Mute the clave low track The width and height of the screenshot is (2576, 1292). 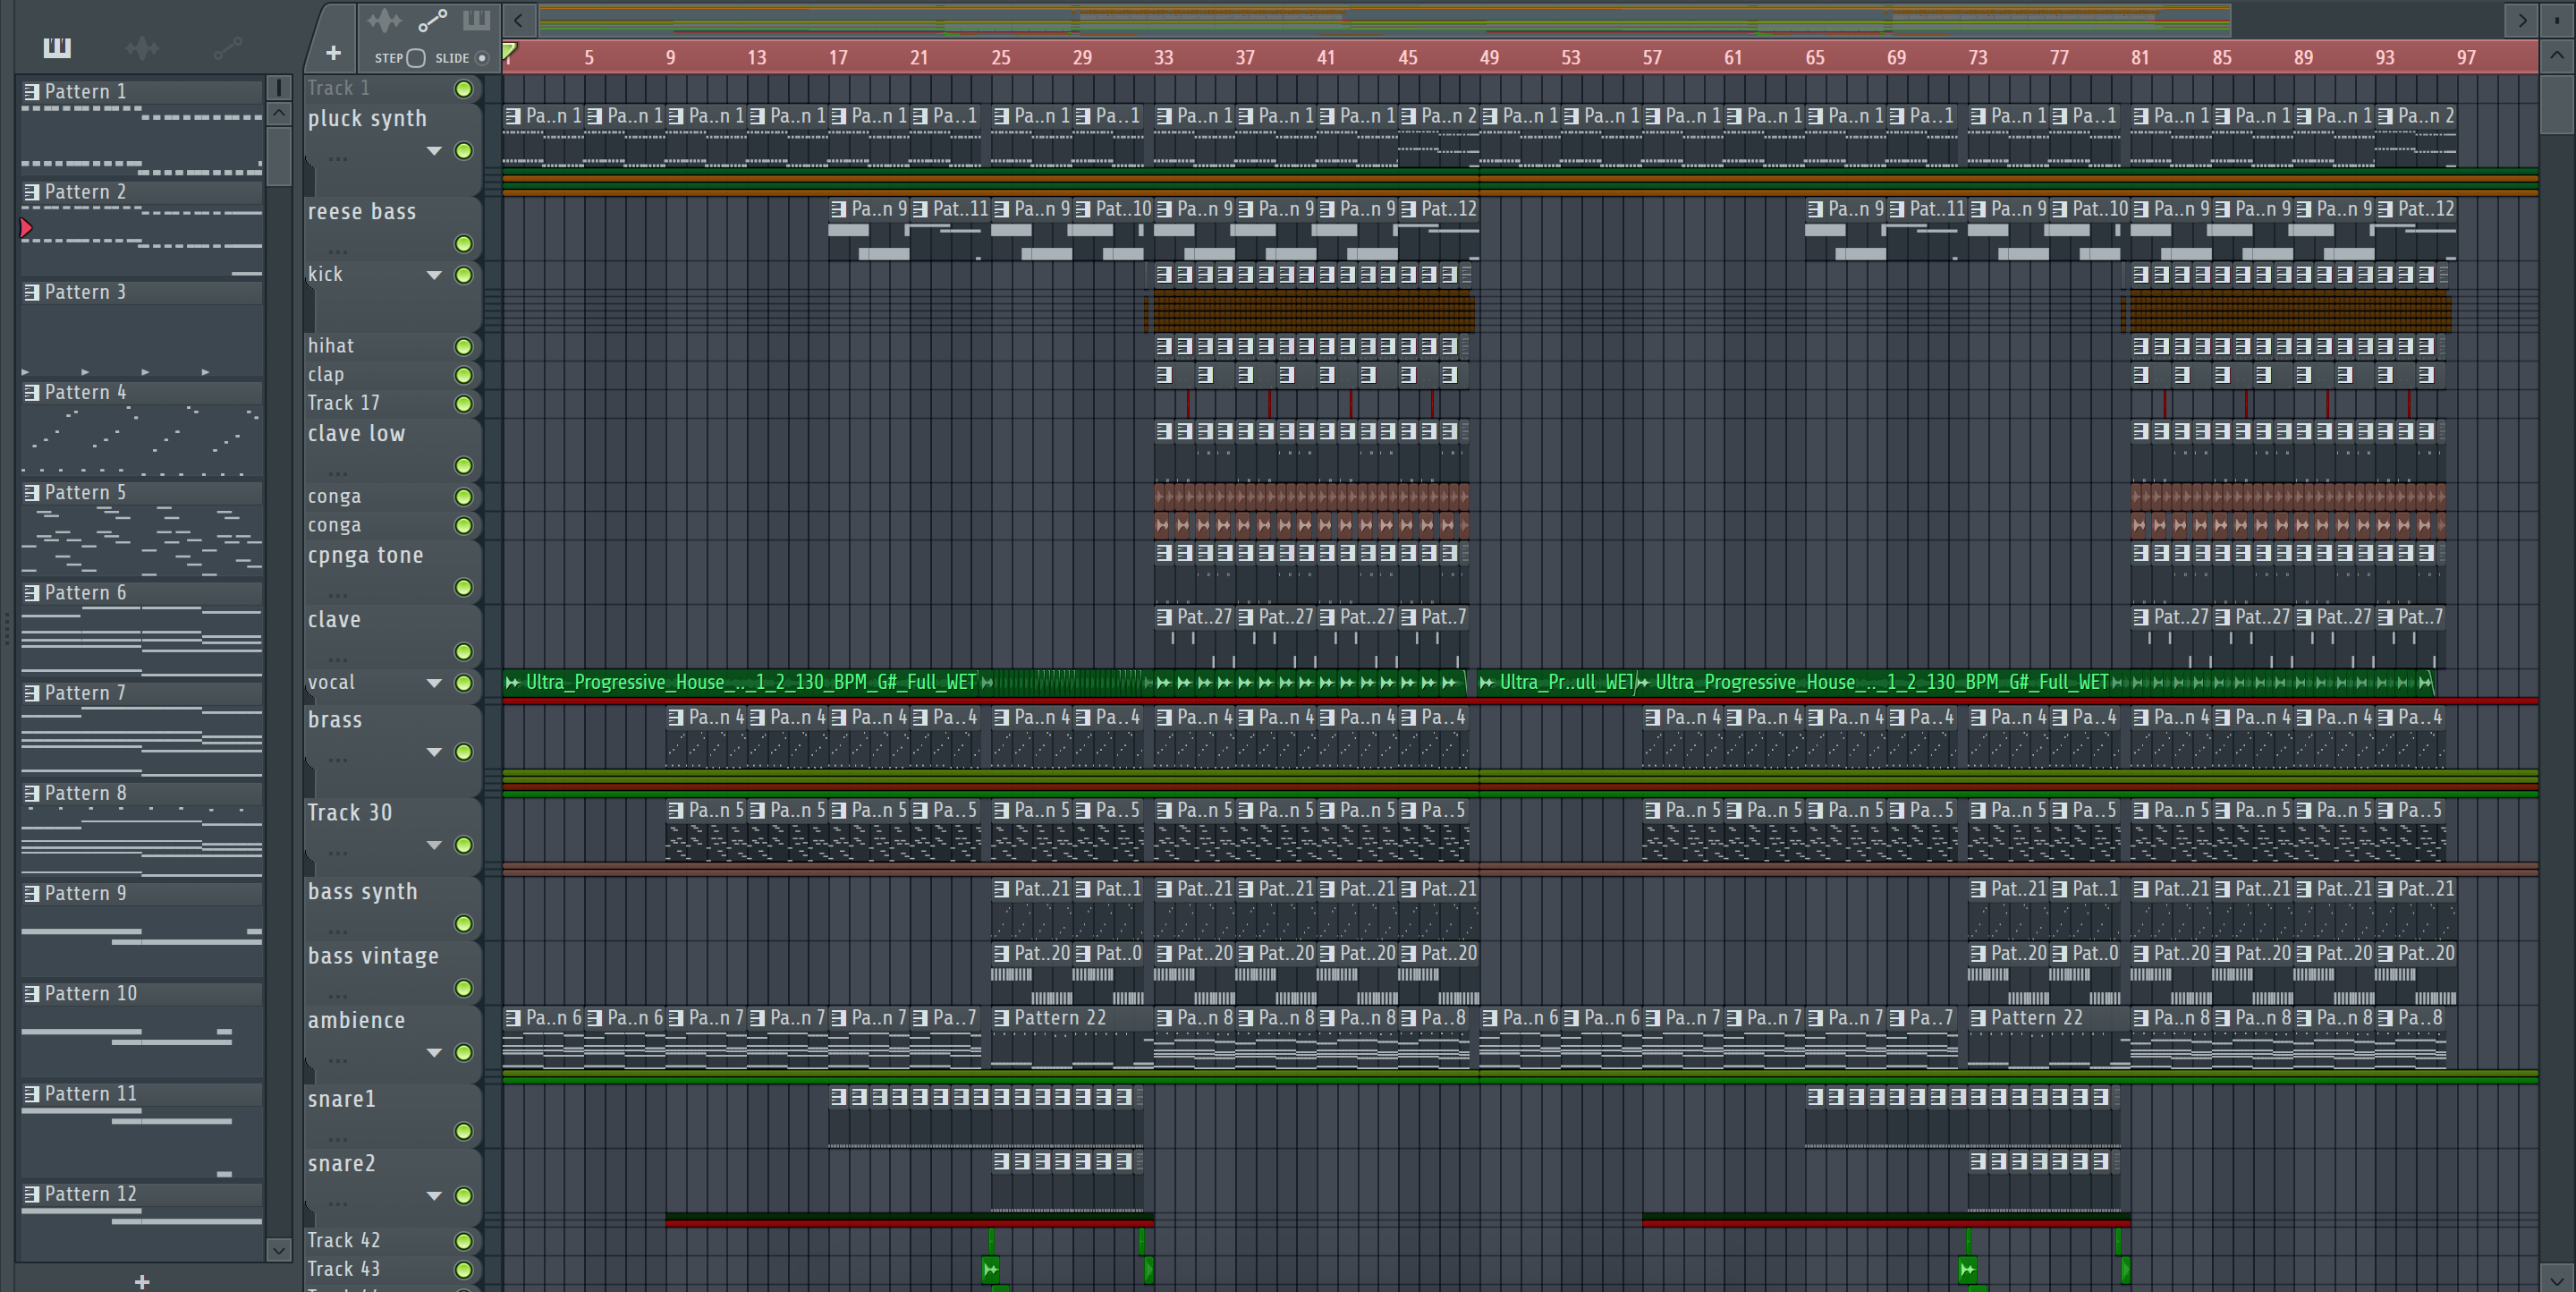[463, 466]
